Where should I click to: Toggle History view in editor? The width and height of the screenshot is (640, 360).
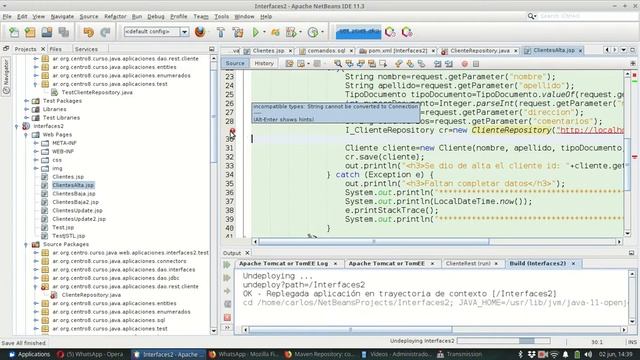click(264, 63)
